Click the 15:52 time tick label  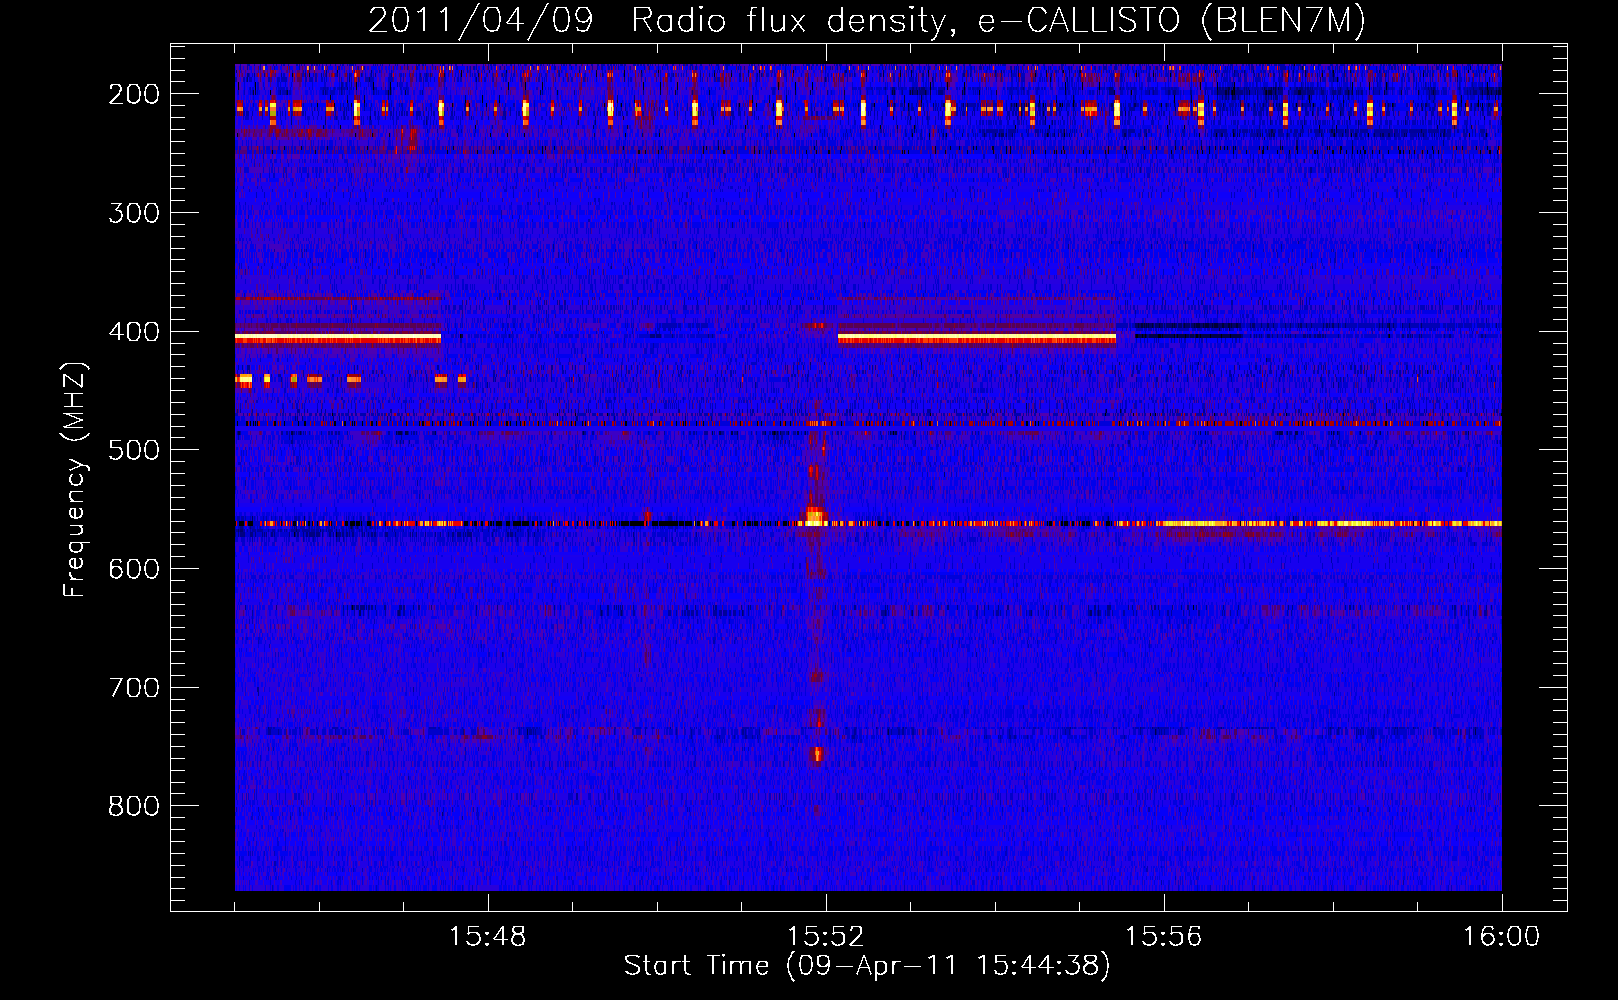826,937
